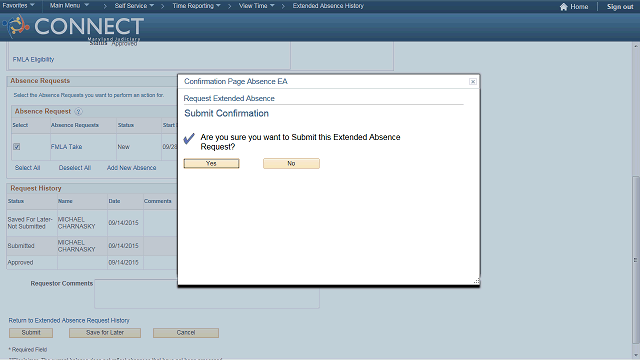This screenshot has height=360, width=640.
Task: Click the Select All link
Action: point(27,168)
